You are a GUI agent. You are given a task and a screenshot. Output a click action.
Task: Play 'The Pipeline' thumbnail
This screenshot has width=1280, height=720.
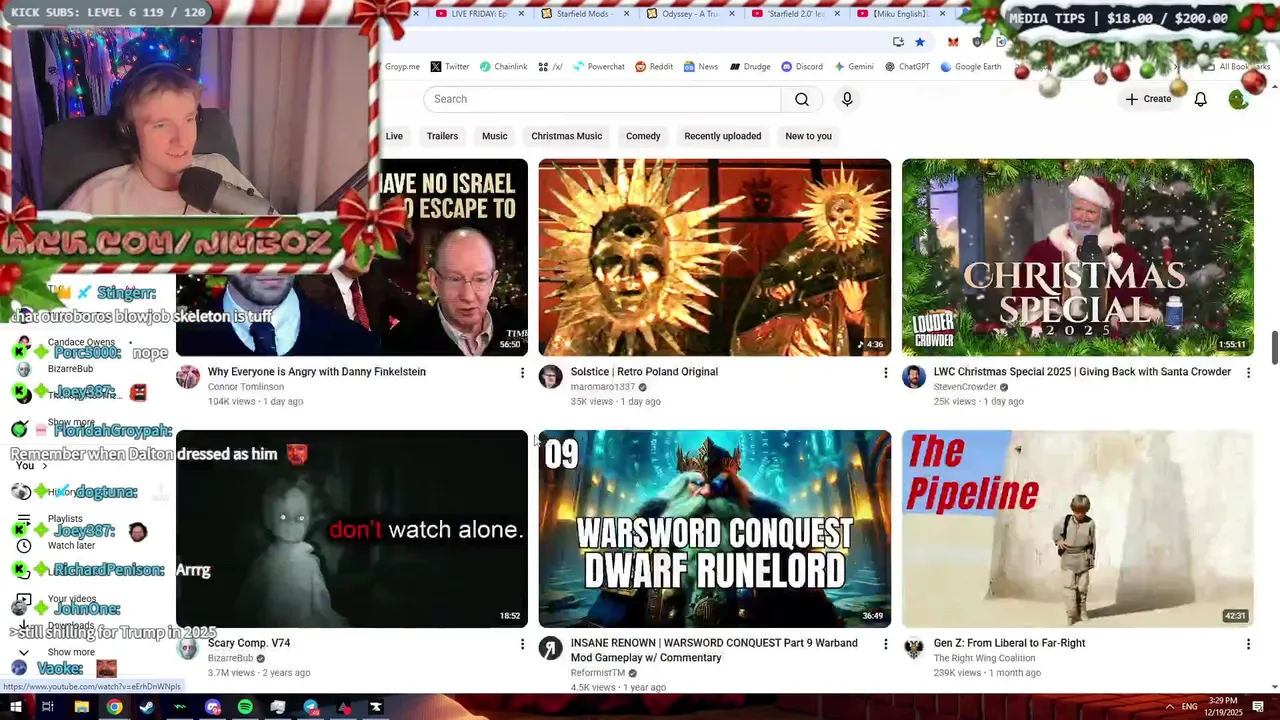1077,529
